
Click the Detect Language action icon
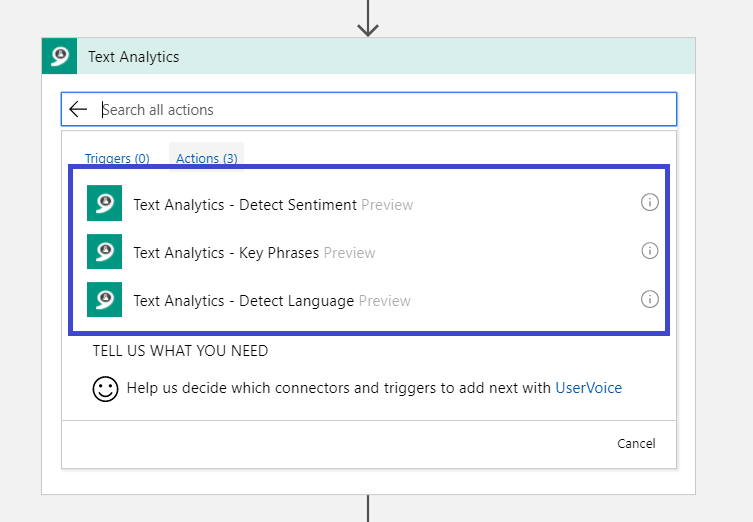pos(104,300)
